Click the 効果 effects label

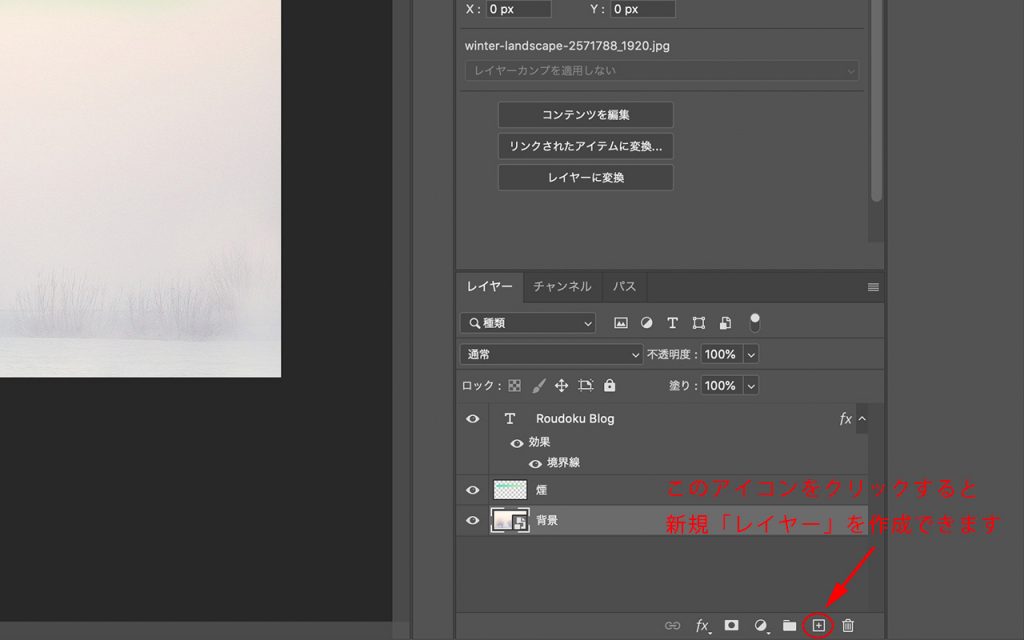(x=539, y=442)
